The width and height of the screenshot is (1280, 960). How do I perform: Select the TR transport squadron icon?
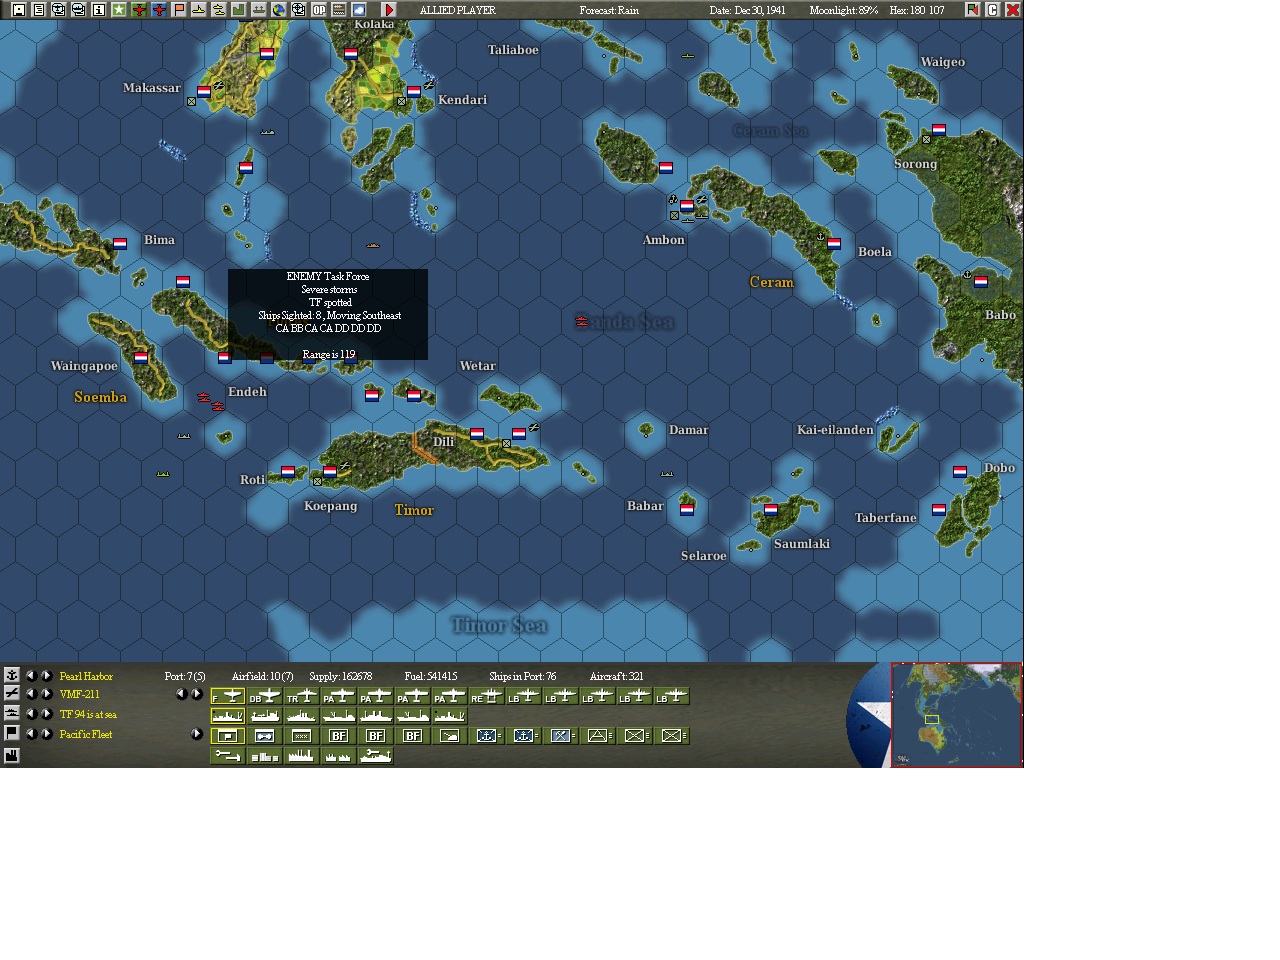pyautogui.click(x=301, y=696)
